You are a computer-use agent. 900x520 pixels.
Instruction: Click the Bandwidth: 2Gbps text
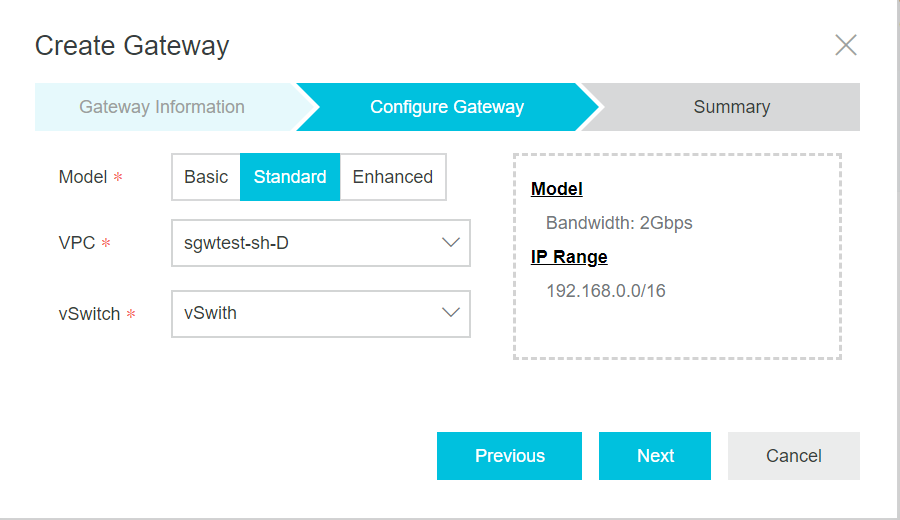(619, 223)
